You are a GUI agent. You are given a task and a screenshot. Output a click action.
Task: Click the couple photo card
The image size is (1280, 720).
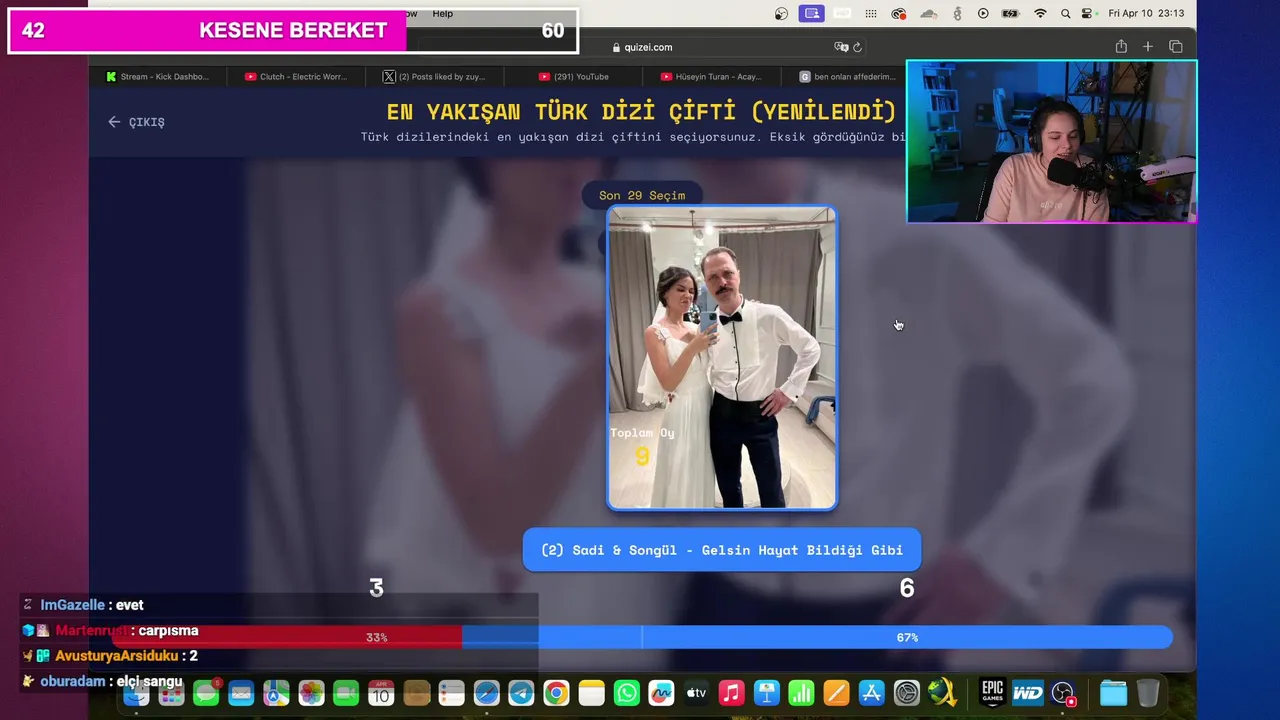(722, 358)
